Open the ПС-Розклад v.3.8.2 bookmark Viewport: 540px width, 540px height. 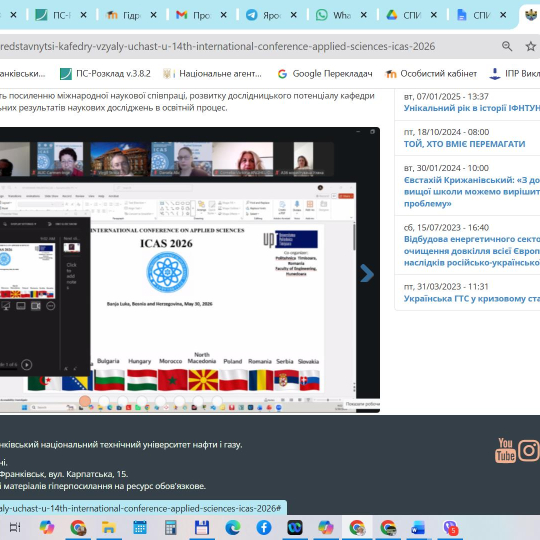coord(105,74)
